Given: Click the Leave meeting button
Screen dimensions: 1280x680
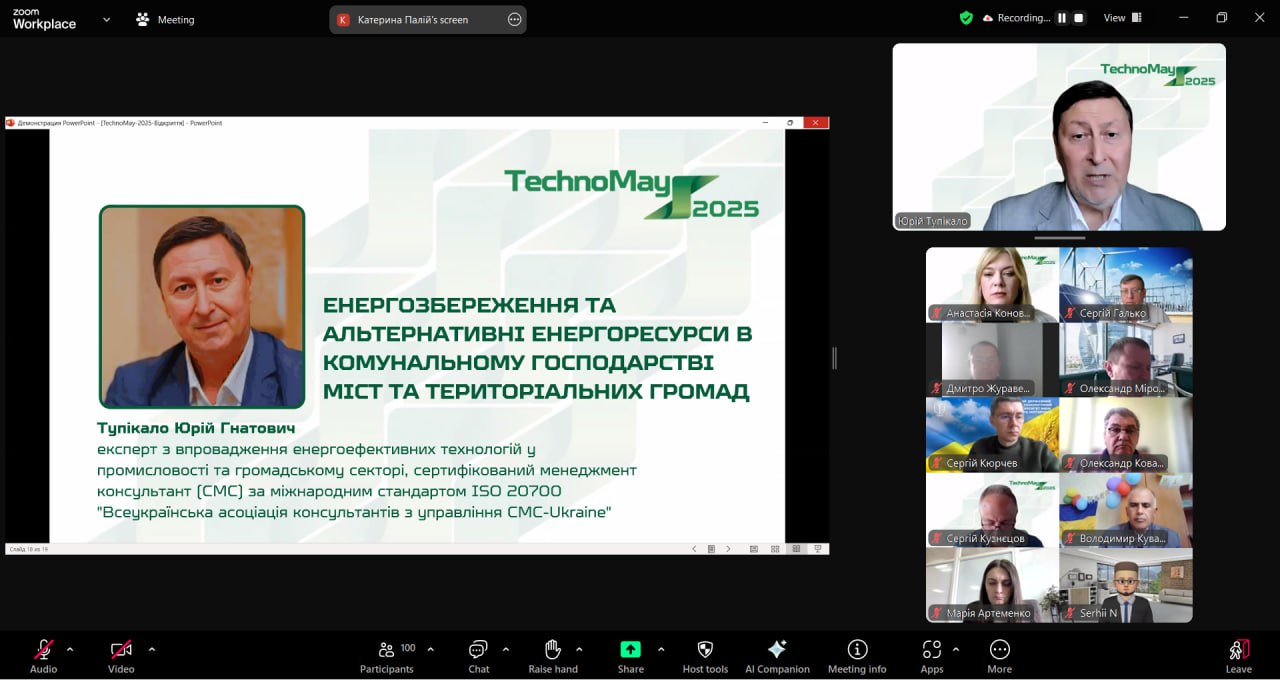Looking at the screenshot, I should [1239, 656].
